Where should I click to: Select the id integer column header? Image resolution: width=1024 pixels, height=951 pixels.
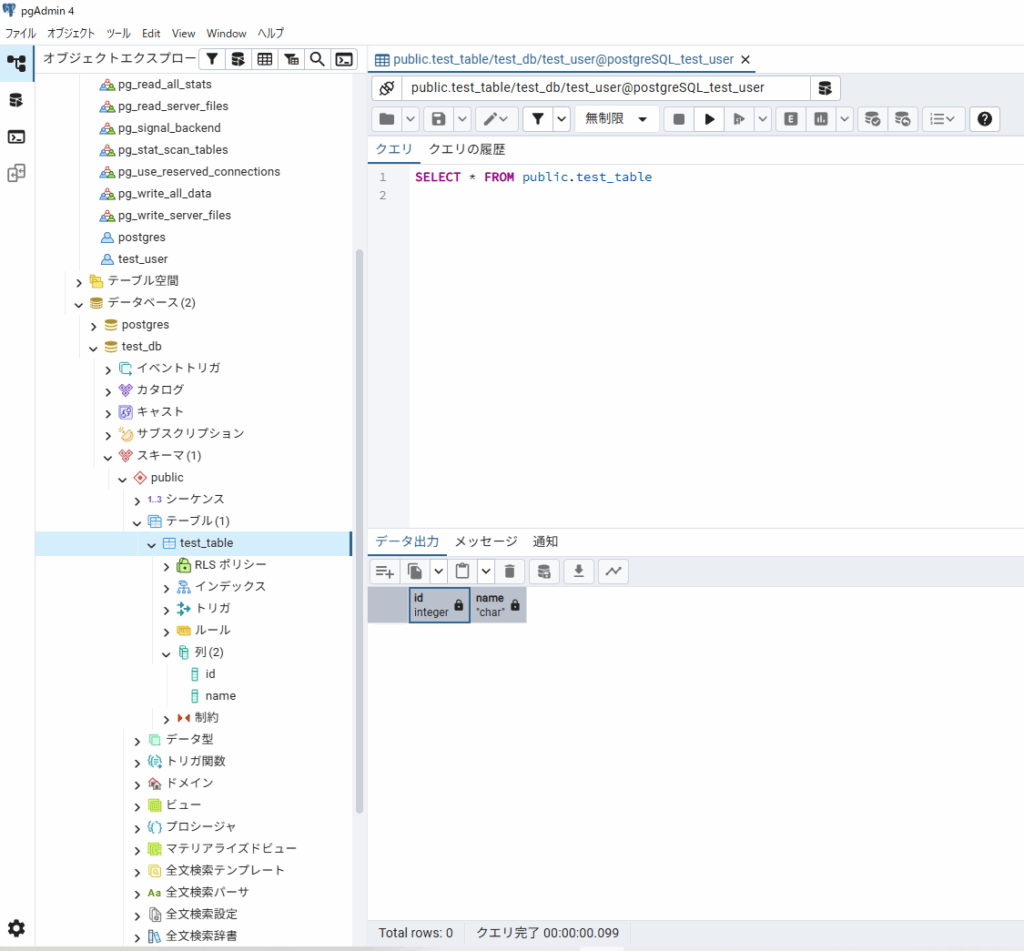440,605
